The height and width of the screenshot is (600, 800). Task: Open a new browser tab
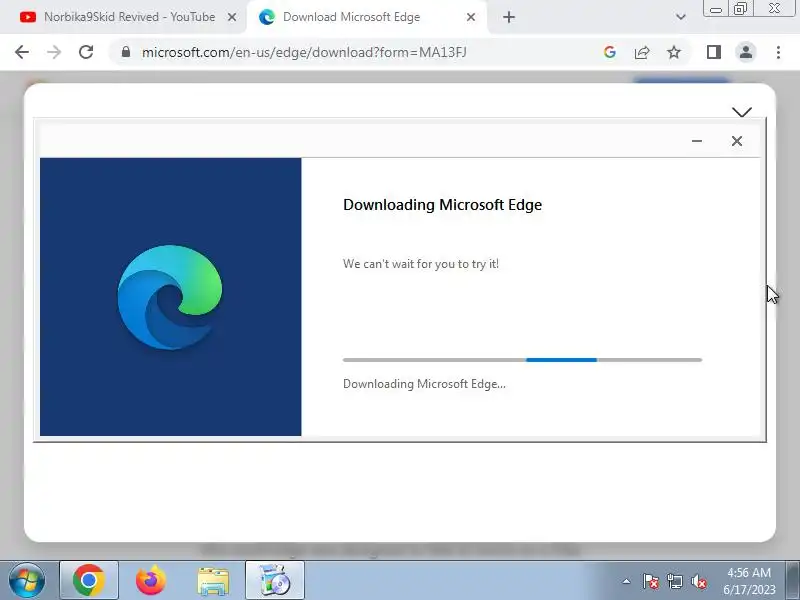(x=509, y=17)
